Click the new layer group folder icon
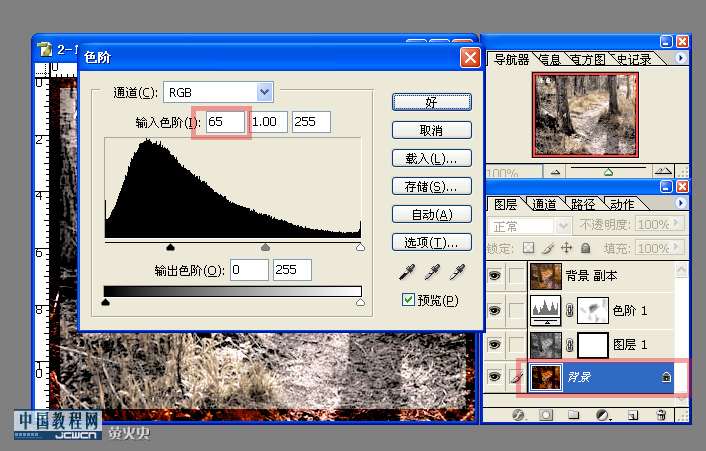706x451 pixels. click(x=573, y=415)
